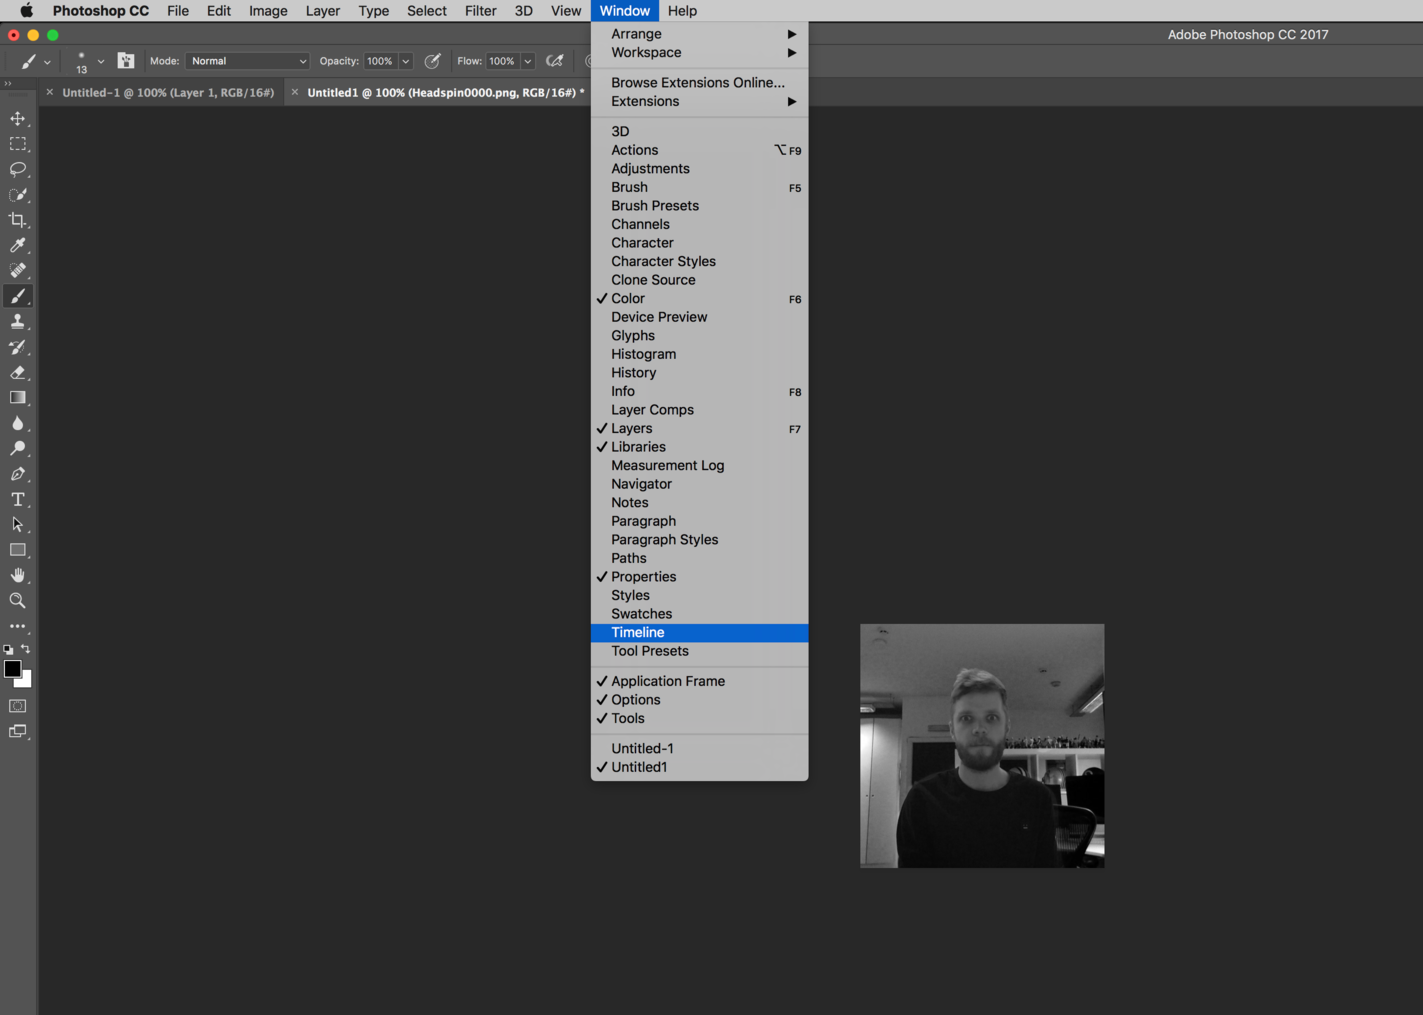Select the Zoom tool
Viewport: 1423px width, 1015px height.
tap(18, 601)
